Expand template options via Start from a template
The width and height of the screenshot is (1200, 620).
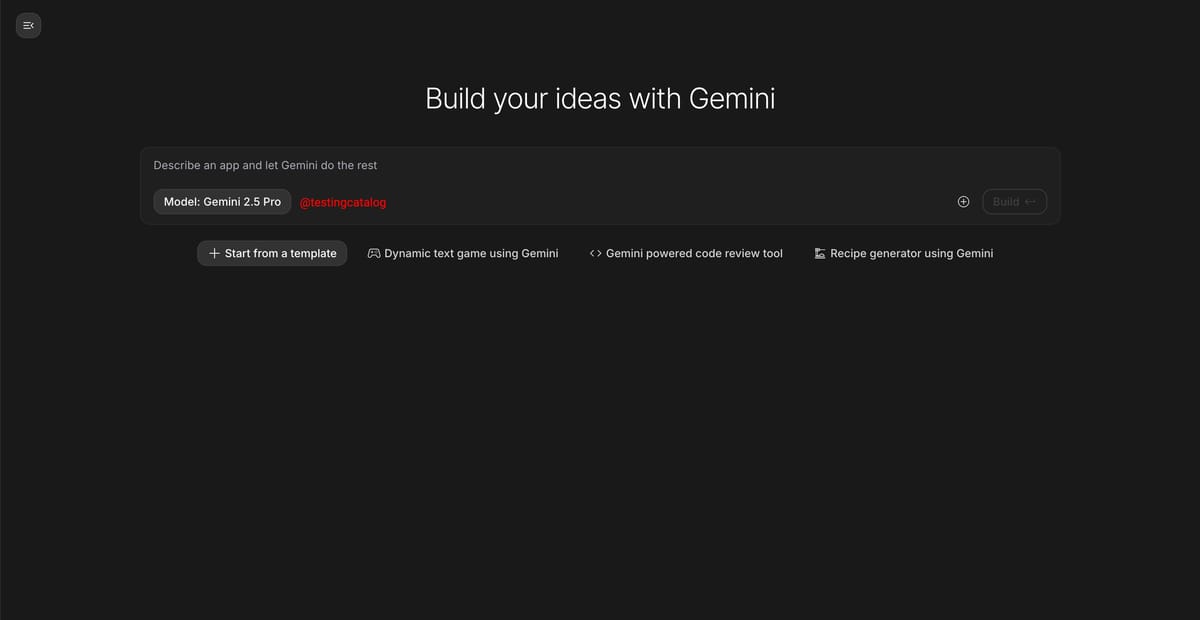click(x=272, y=253)
